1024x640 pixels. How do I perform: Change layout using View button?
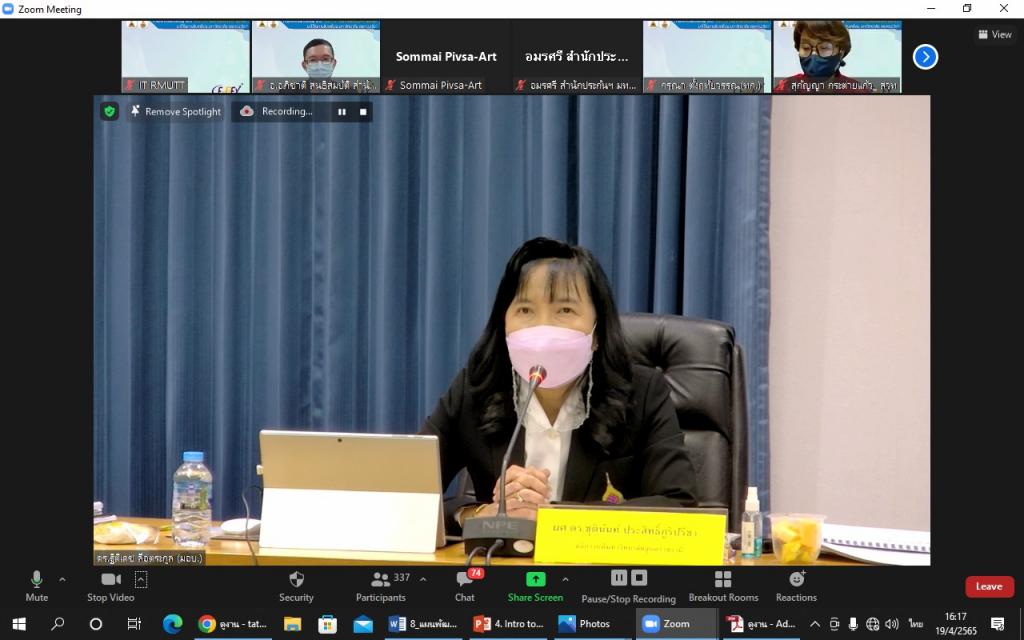pos(995,35)
